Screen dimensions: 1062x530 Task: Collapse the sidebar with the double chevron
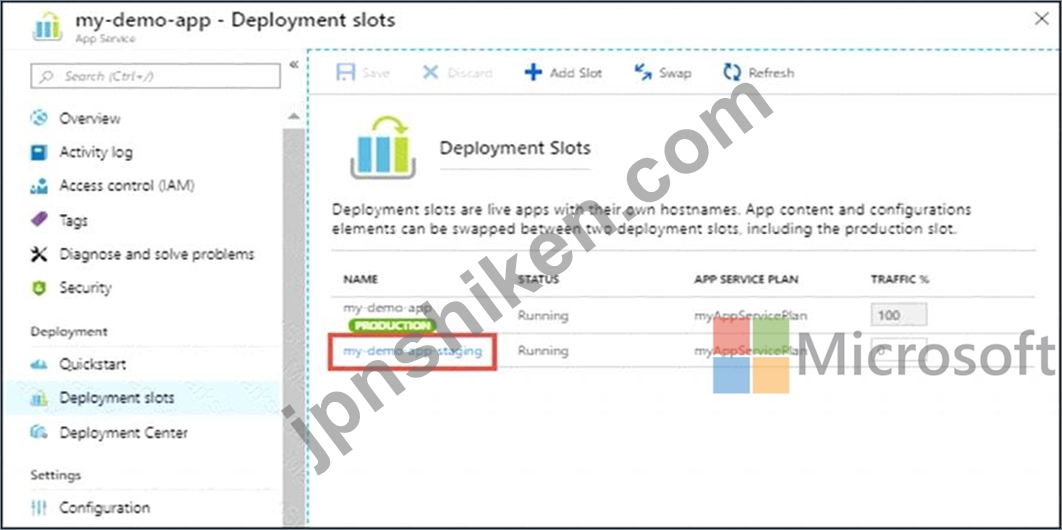point(294,65)
